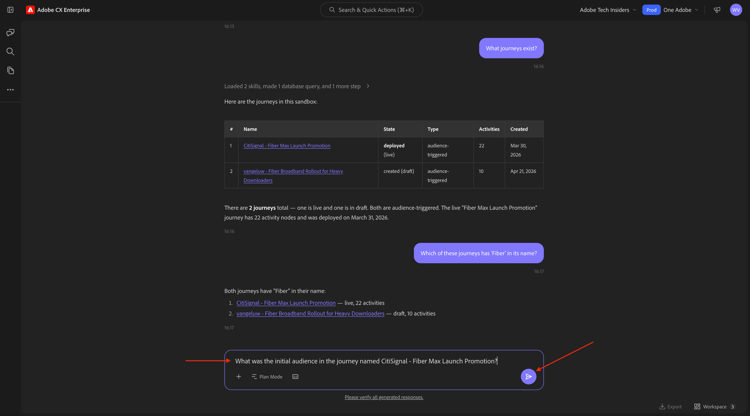Open CitiSignal link in the numbered list
The image size is (750, 416).
click(x=286, y=303)
